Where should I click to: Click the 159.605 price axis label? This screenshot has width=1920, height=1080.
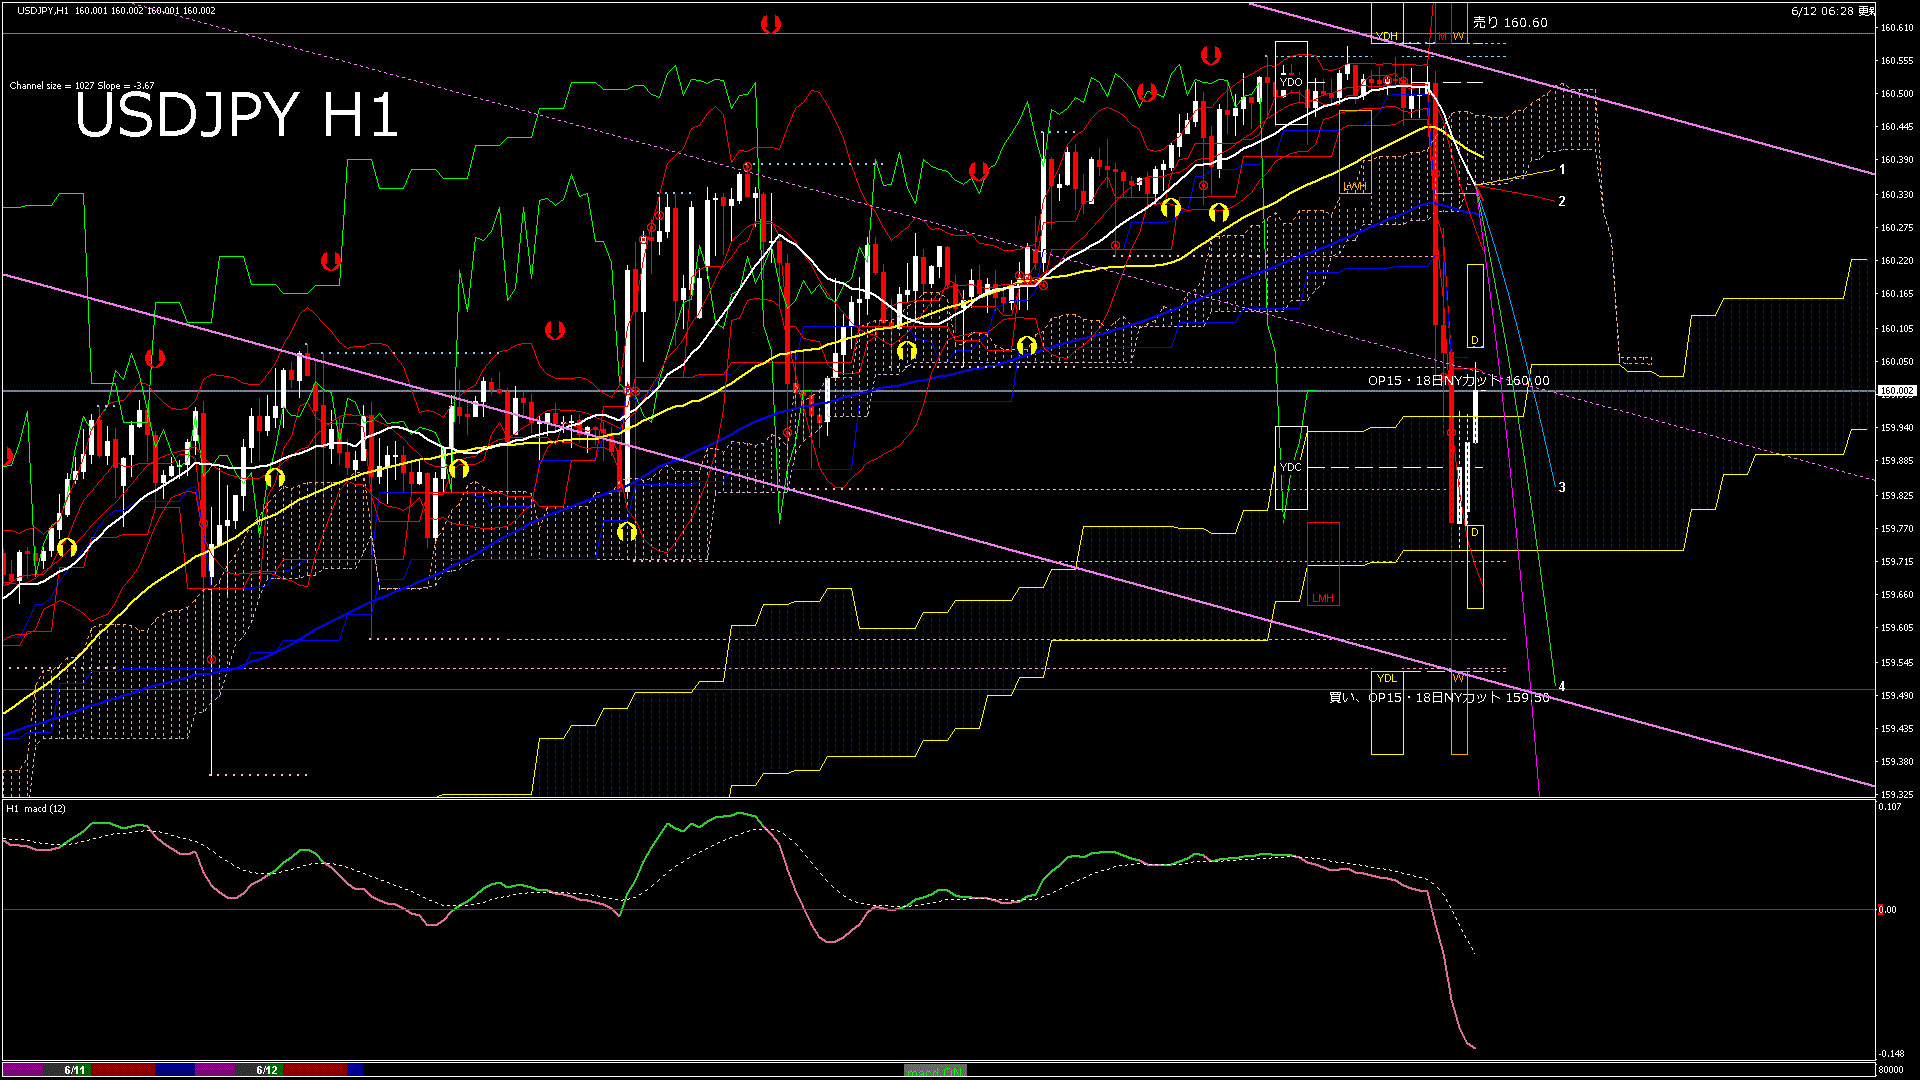coord(1897,628)
